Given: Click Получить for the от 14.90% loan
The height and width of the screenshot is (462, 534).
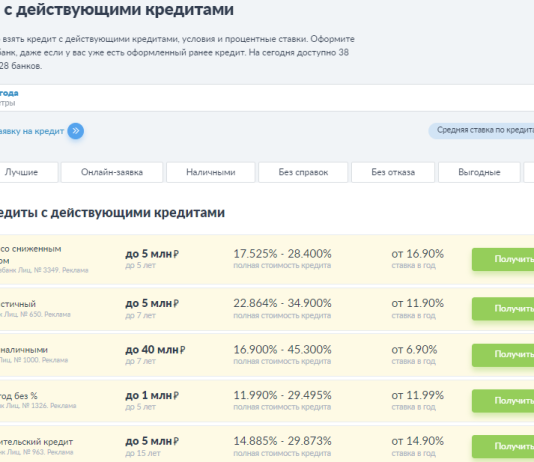Looking at the screenshot, I should (x=503, y=446).
